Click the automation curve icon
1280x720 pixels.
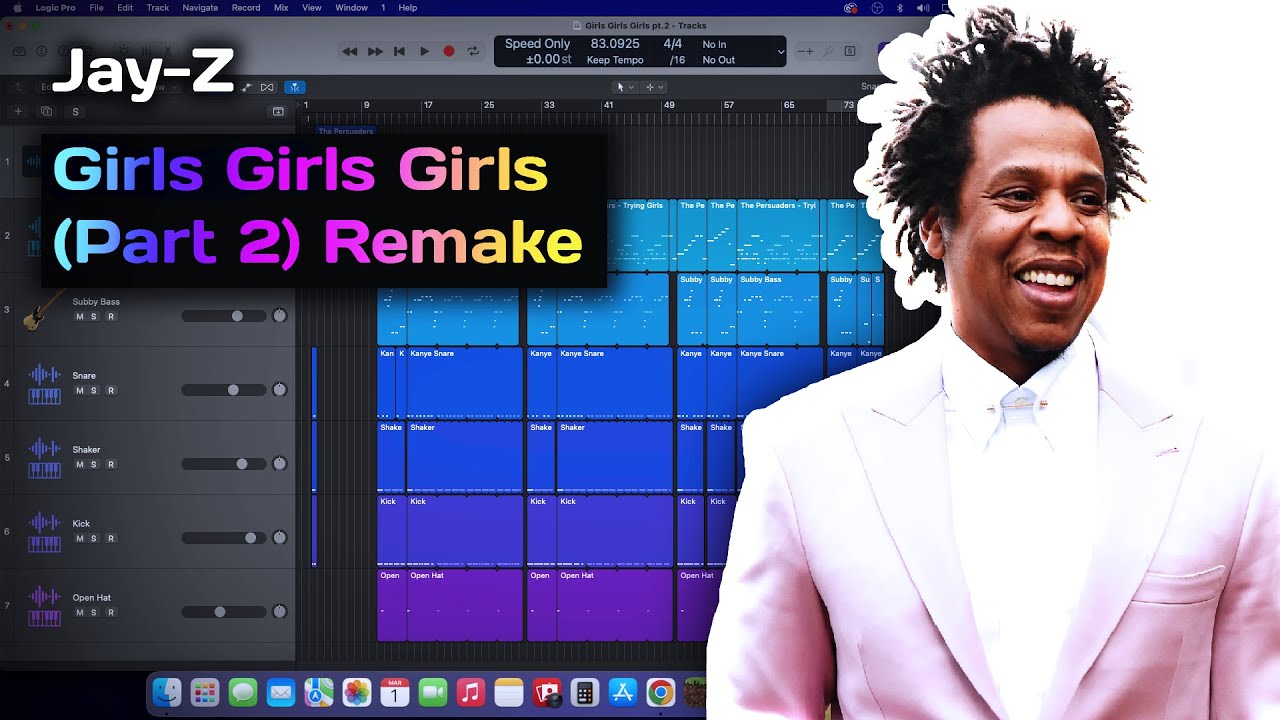tap(247, 87)
